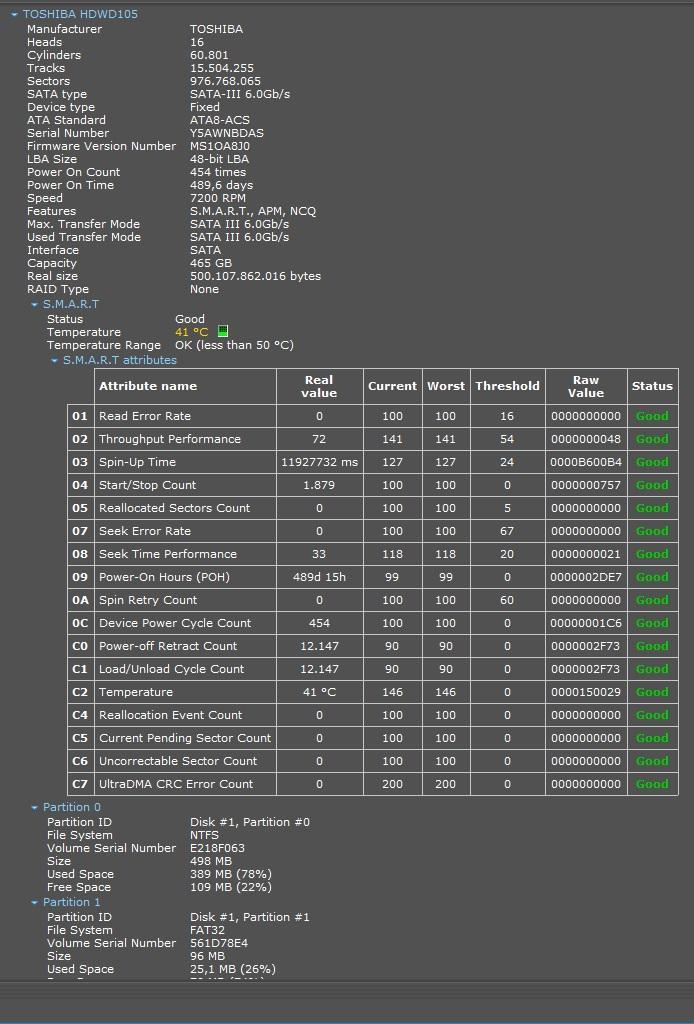Click the green temperature indicator icon
This screenshot has width=694, height=1024.
coord(223,332)
